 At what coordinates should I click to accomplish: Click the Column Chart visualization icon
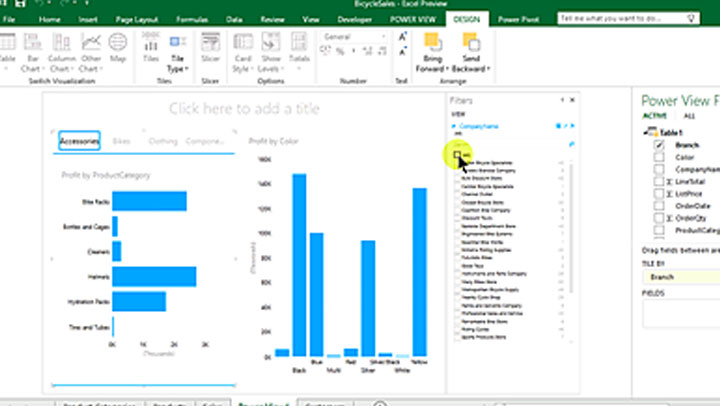tap(62, 50)
